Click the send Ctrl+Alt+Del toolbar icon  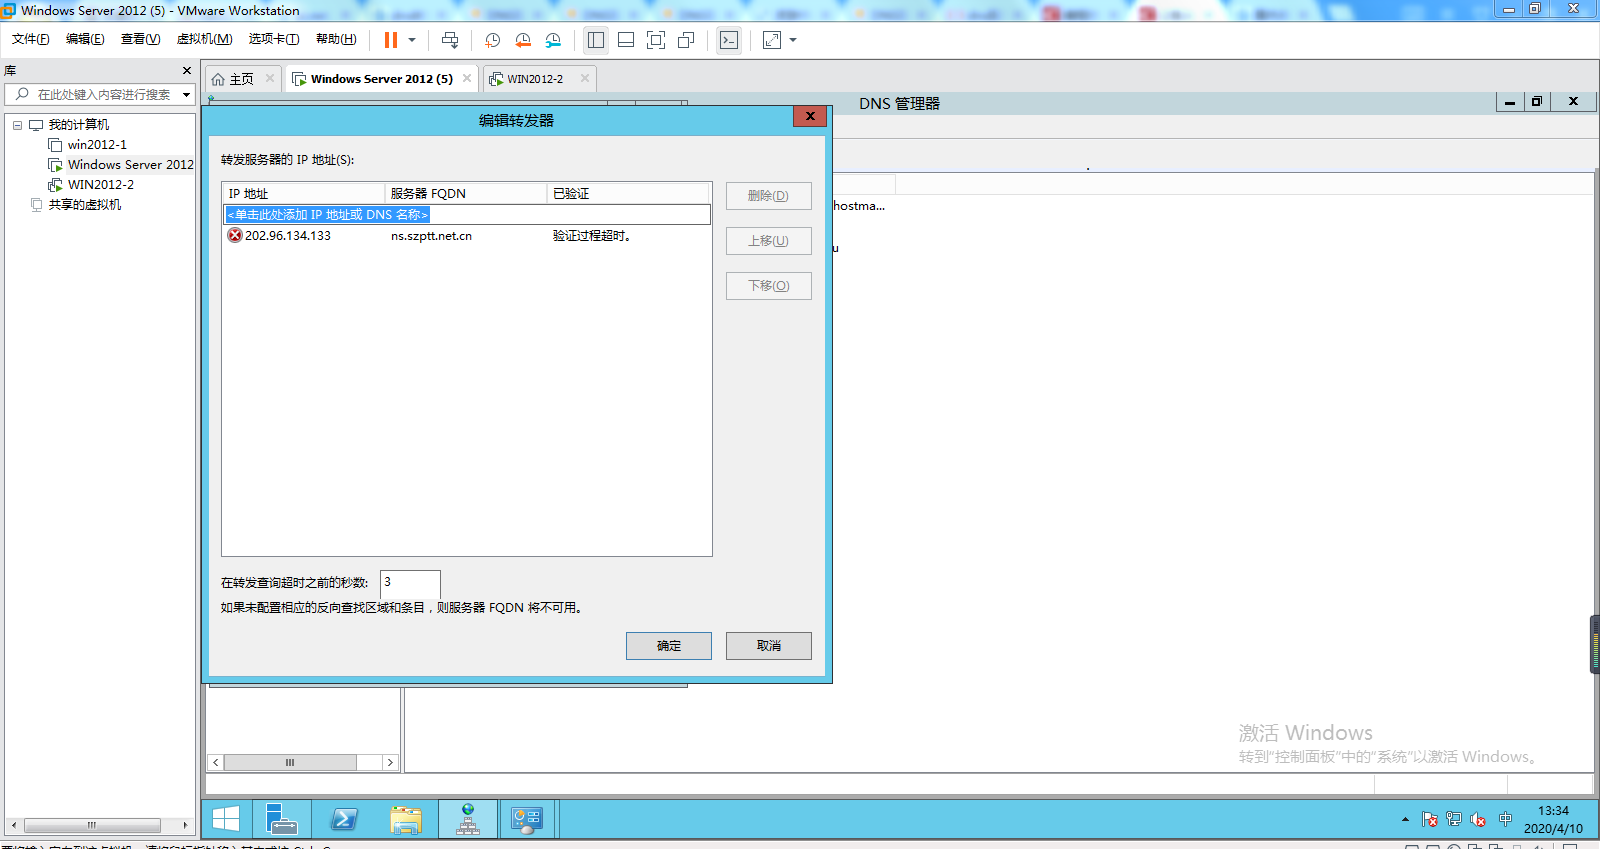pos(450,40)
